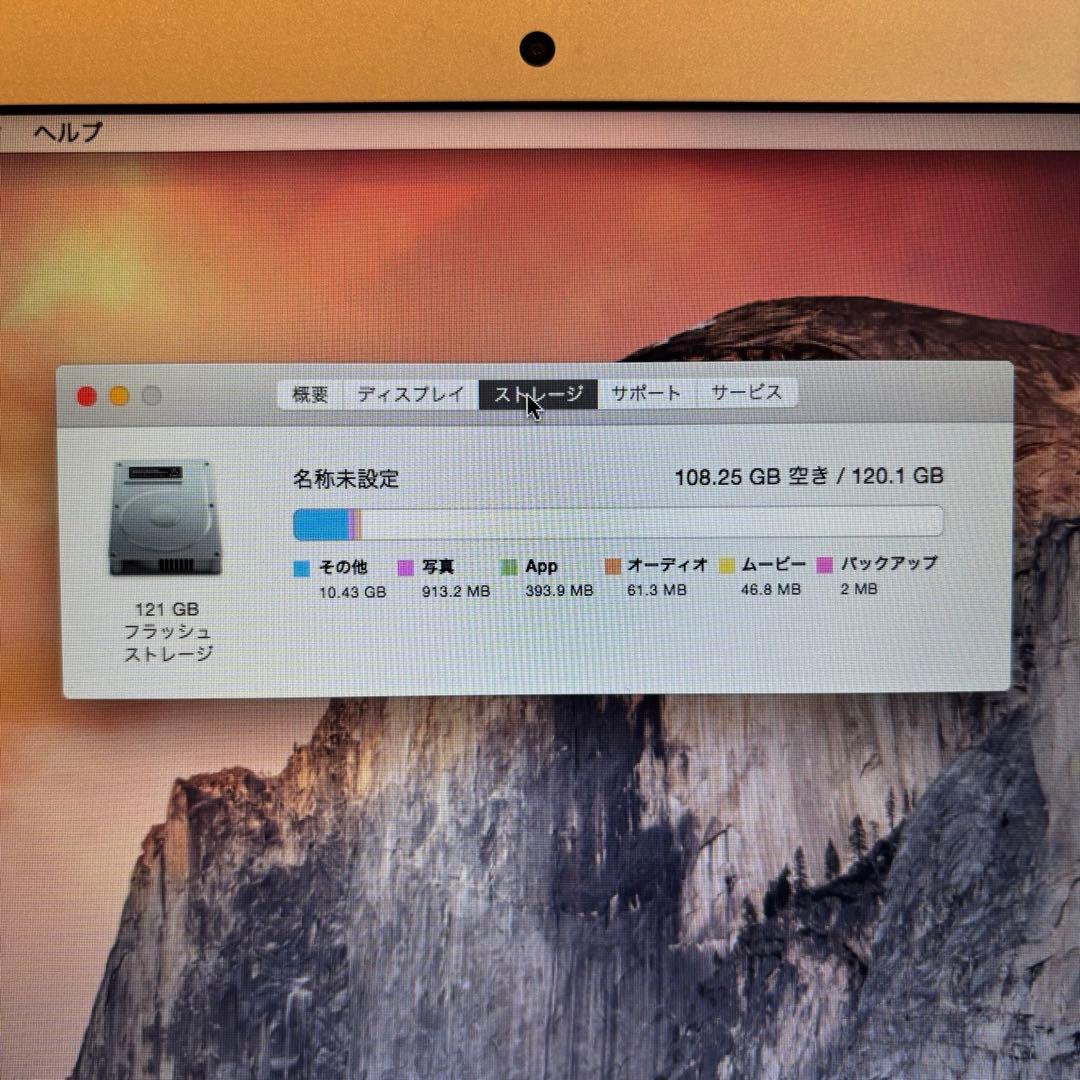Click the storage usage bar
This screenshot has width=1080, height=1080.
pos(616,521)
